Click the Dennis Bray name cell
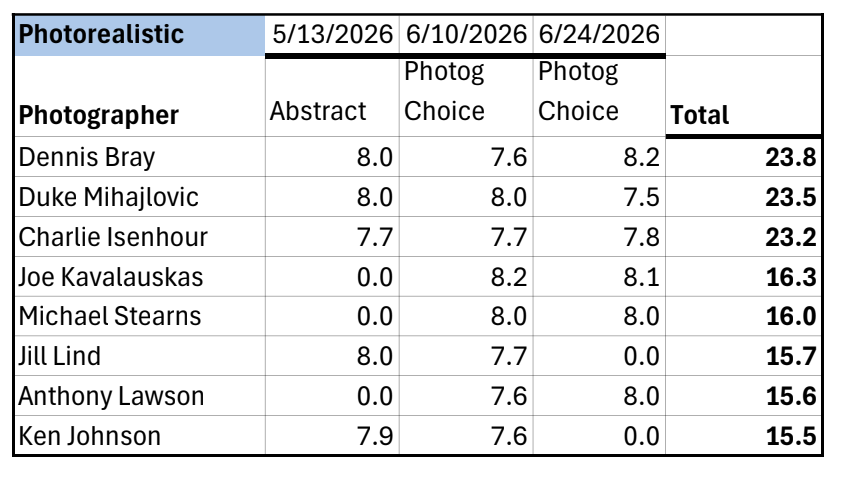Screen dimensions: 848x490 [x=140, y=157]
